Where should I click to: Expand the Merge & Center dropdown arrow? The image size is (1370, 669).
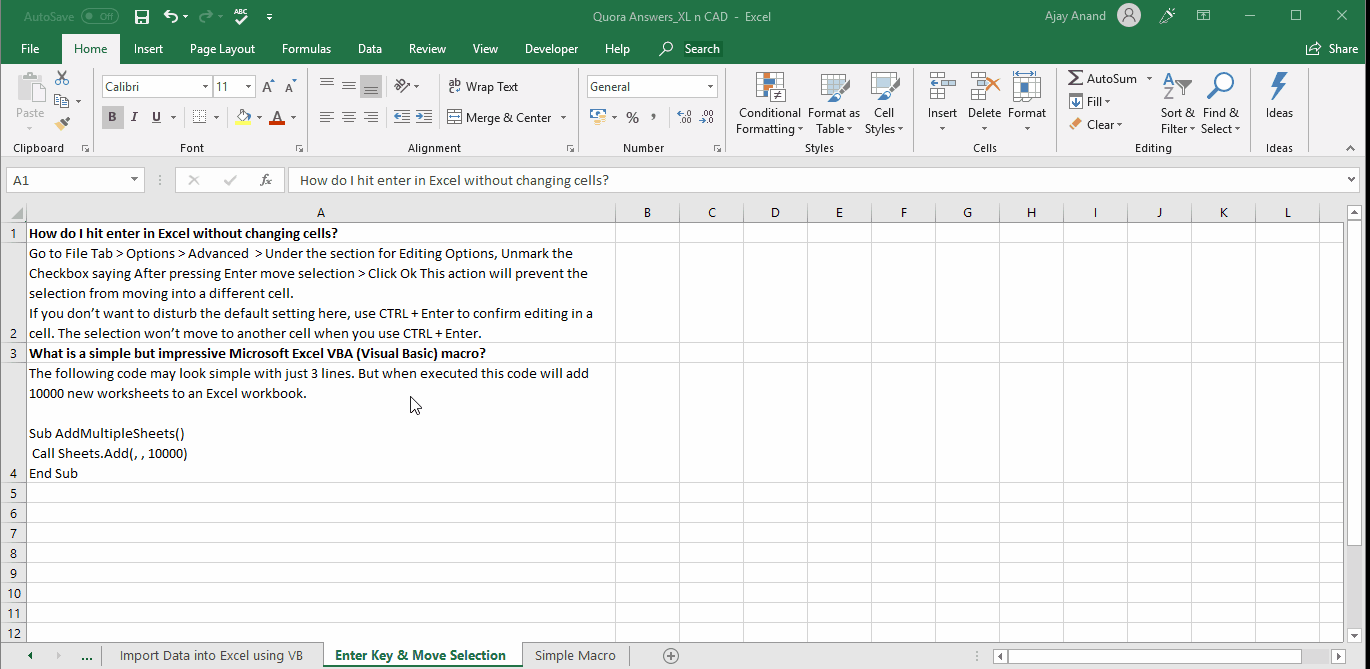(563, 118)
